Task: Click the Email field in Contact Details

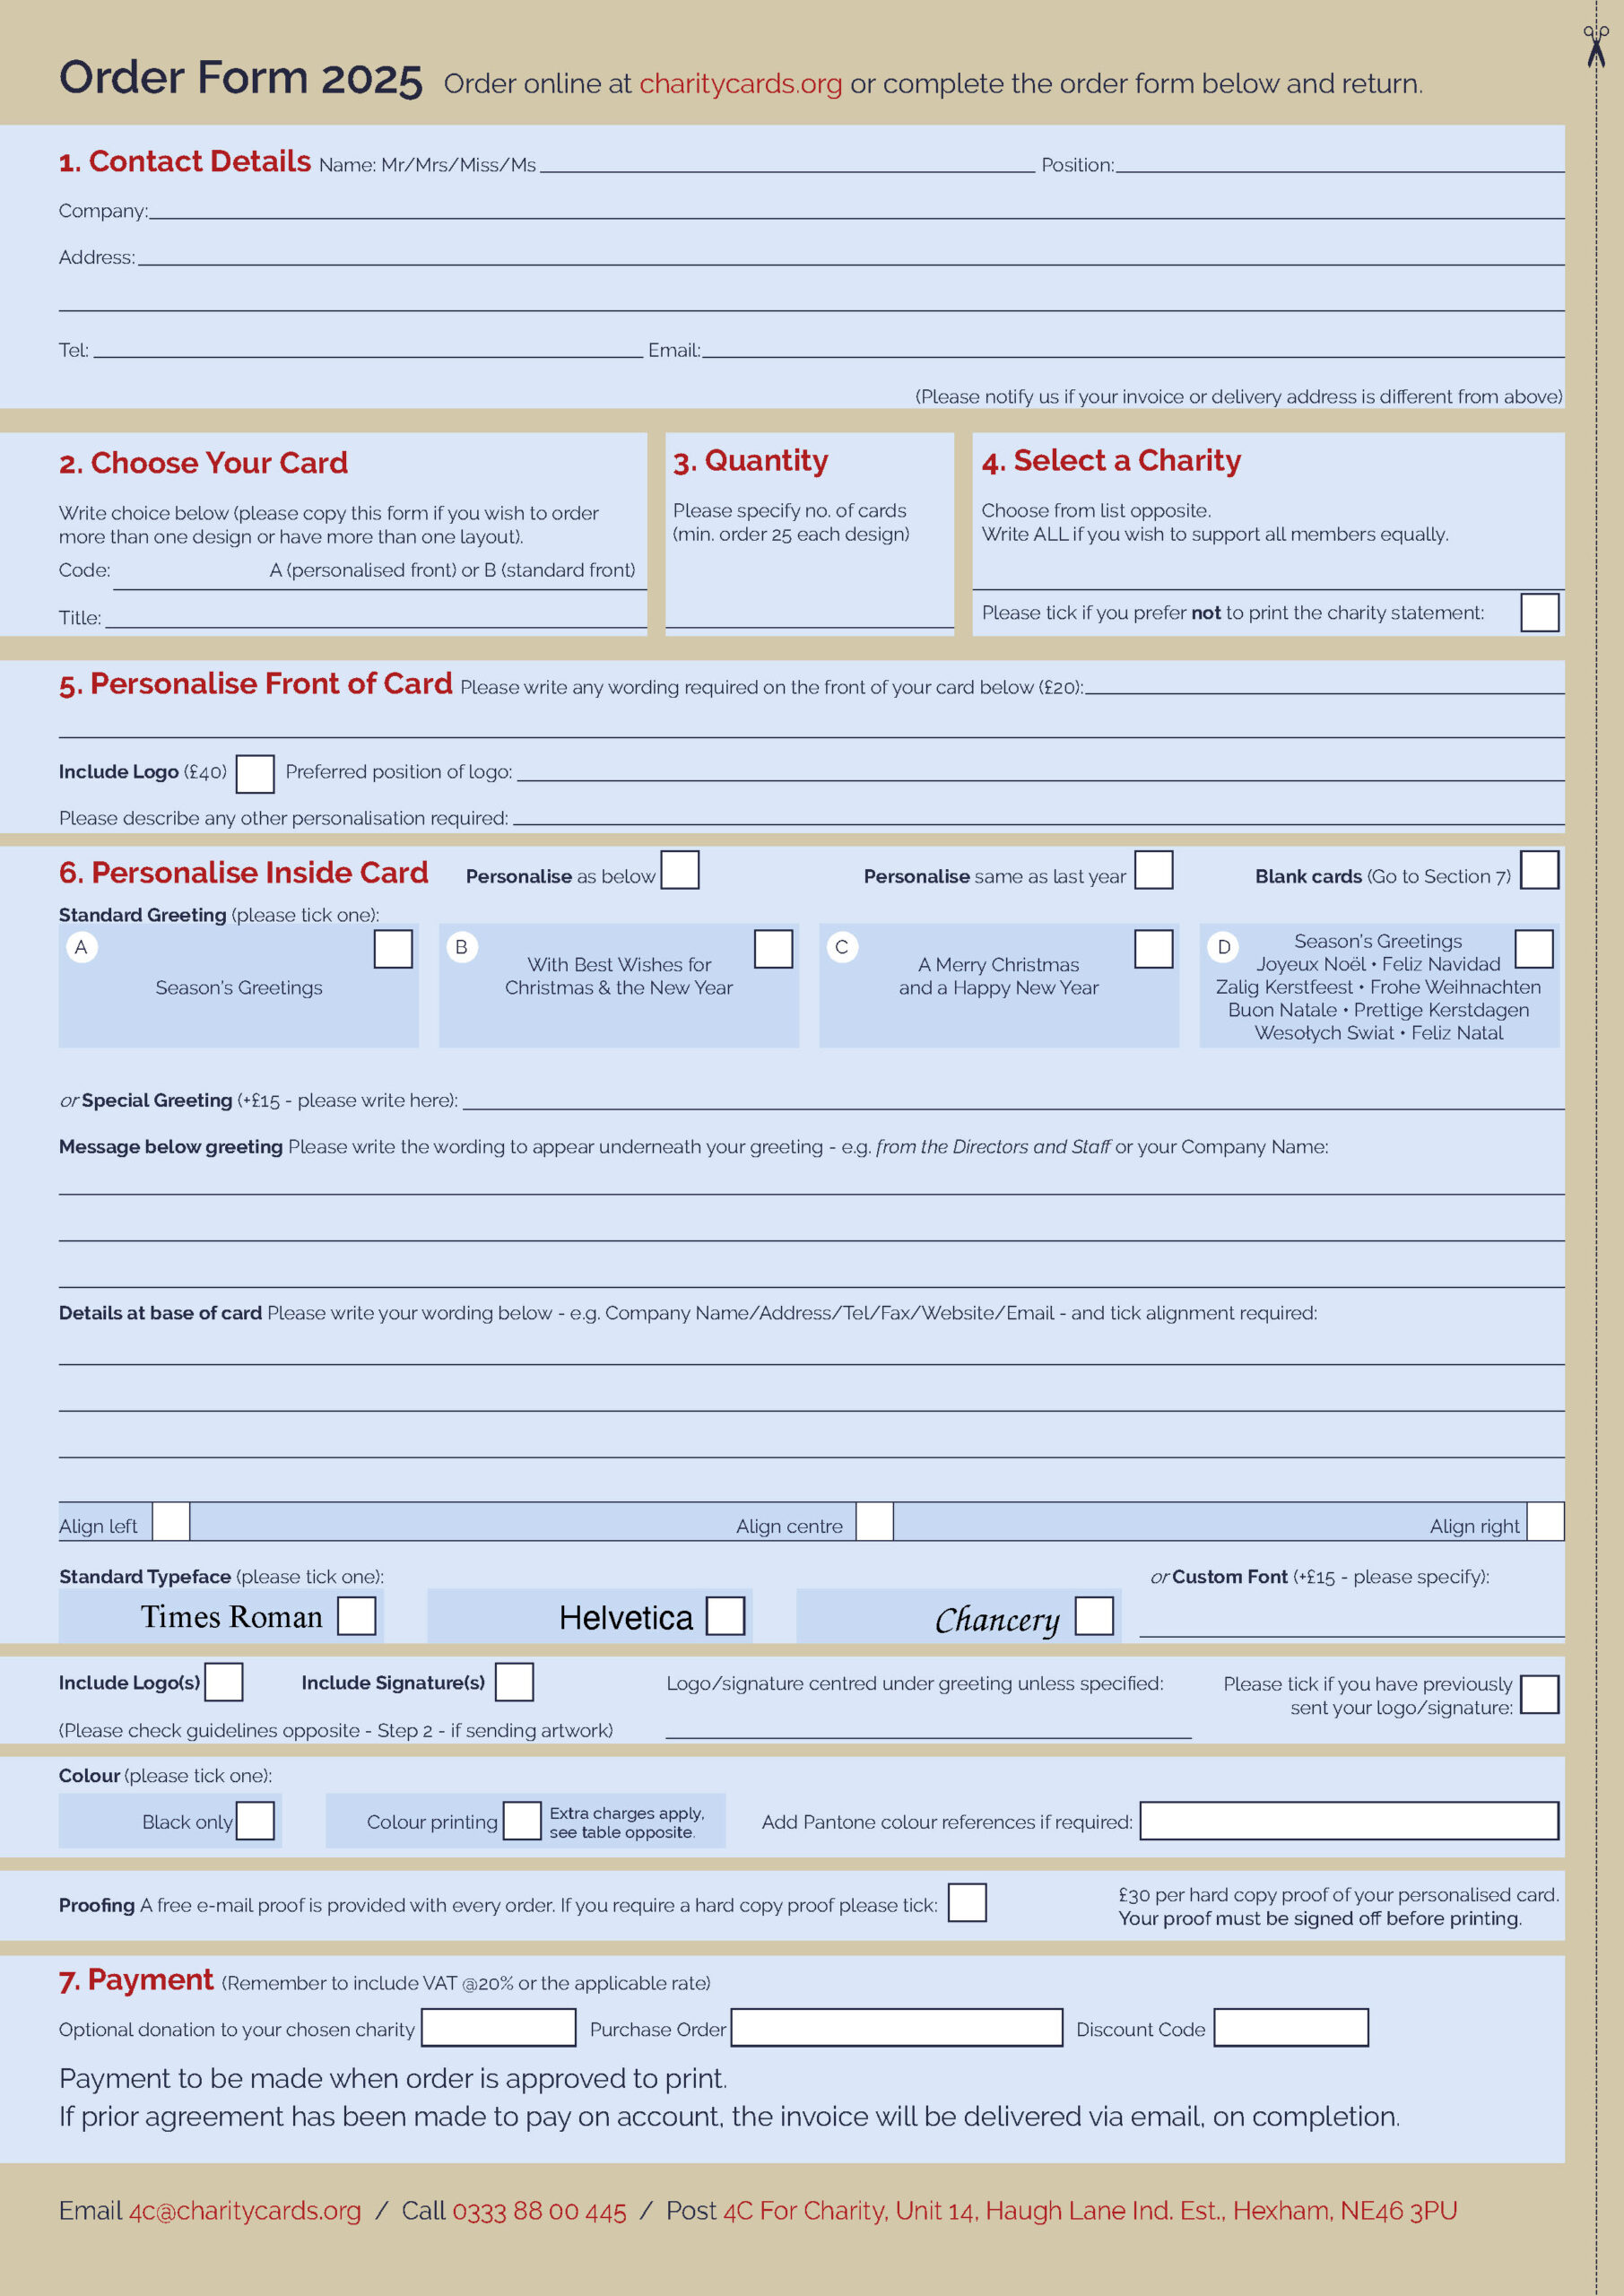Action: [1133, 349]
